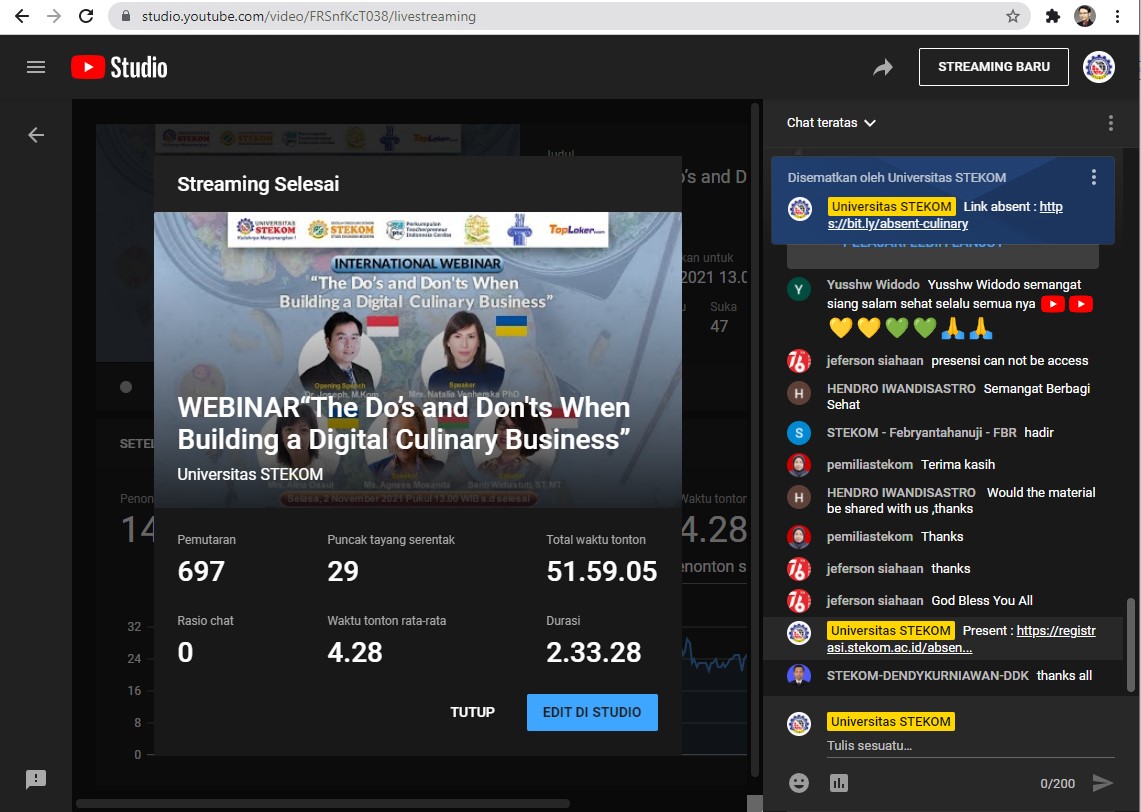1141x812 pixels.
Task: Click pemiliastekom avatar beside 'Terima kasih'
Action: pyautogui.click(x=799, y=465)
